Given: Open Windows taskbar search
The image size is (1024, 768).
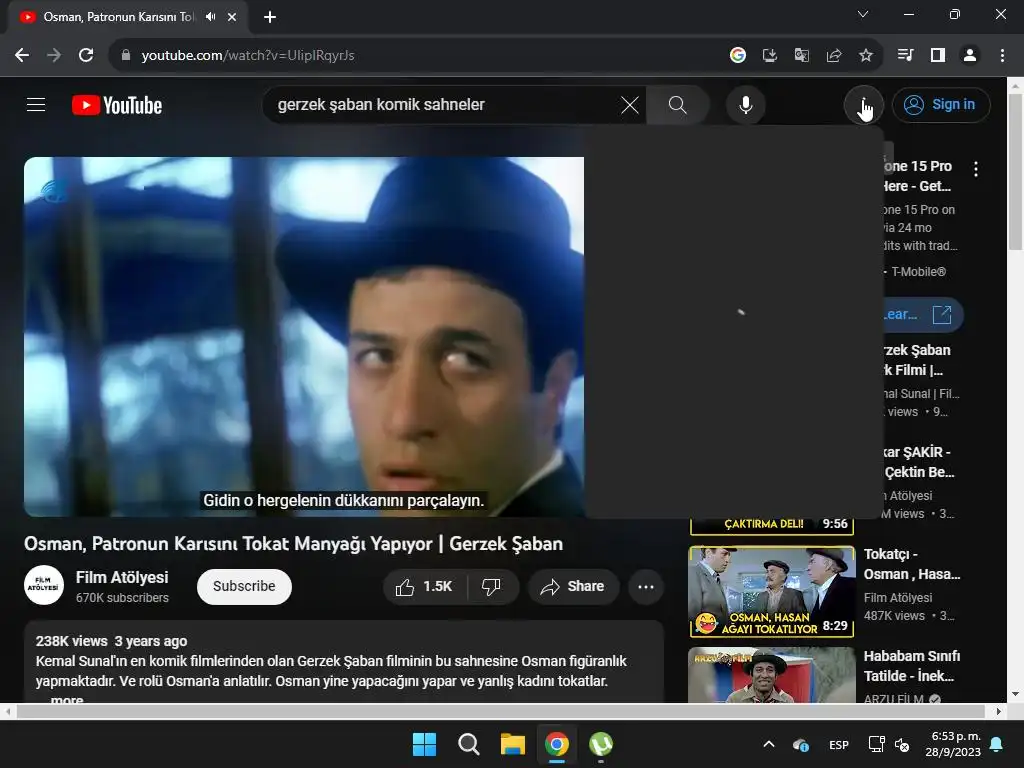Looking at the screenshot, I should [468, 744].
